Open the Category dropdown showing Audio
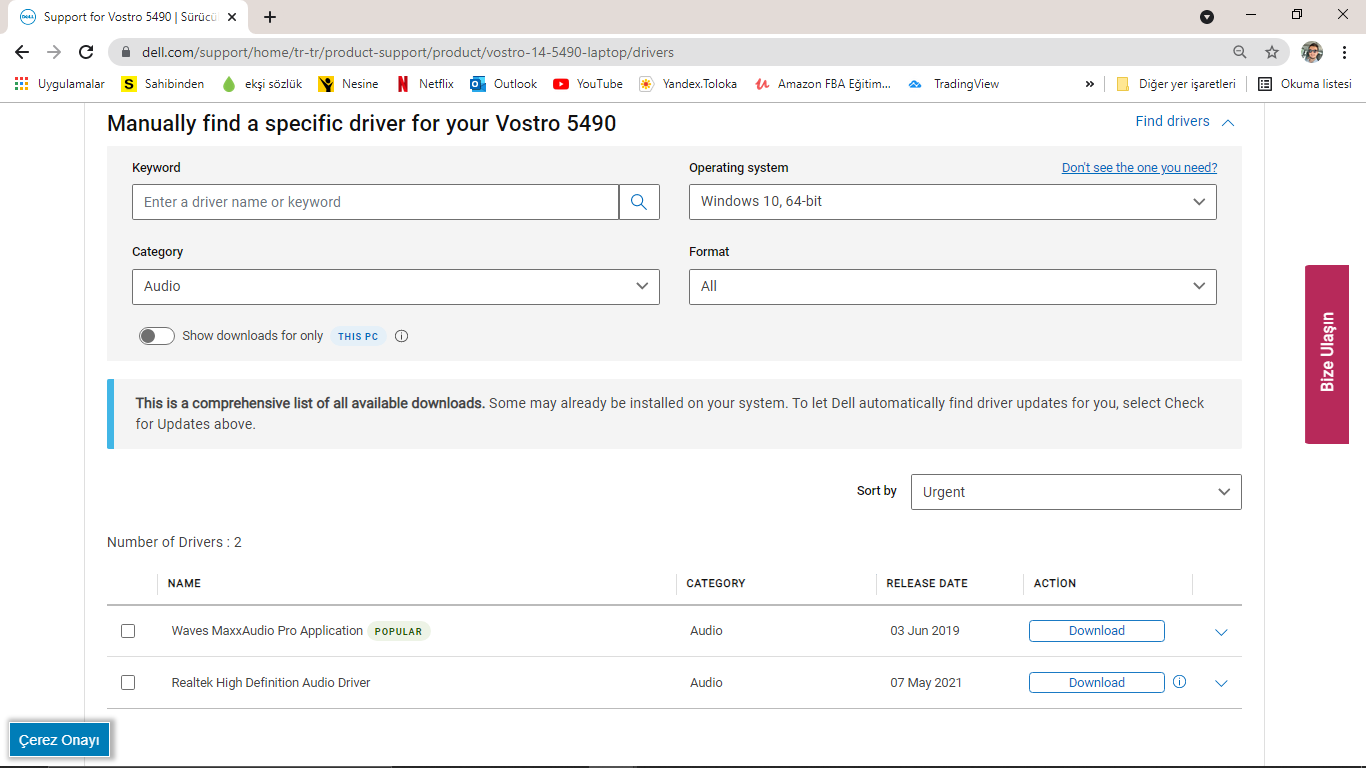Viewport: 1366px width, 768px height. coord(395,286)
